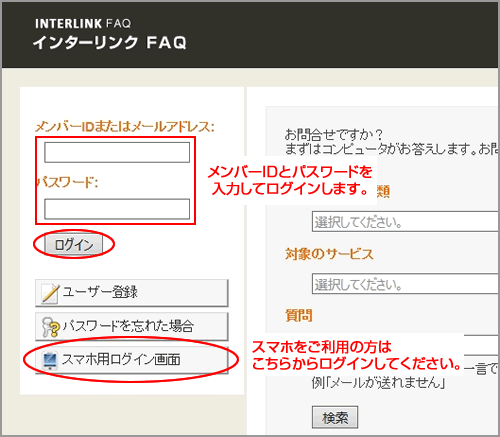Screen dimensions: 500x437
Task: Open the first 選択してください dropdown above 対象のサービス
Action: pyautogui.click(x=405, y=221)
